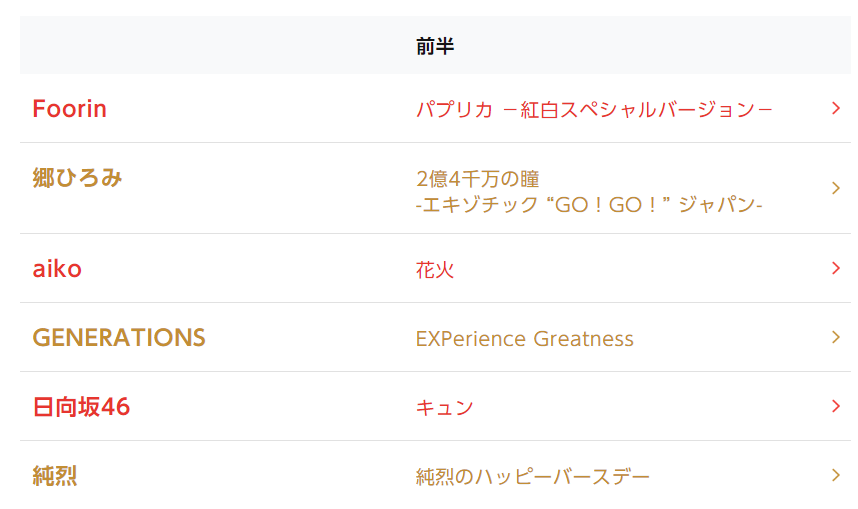858x509 pixels.
Task: Open the Foorin artist link
Action: coord(69,109)
